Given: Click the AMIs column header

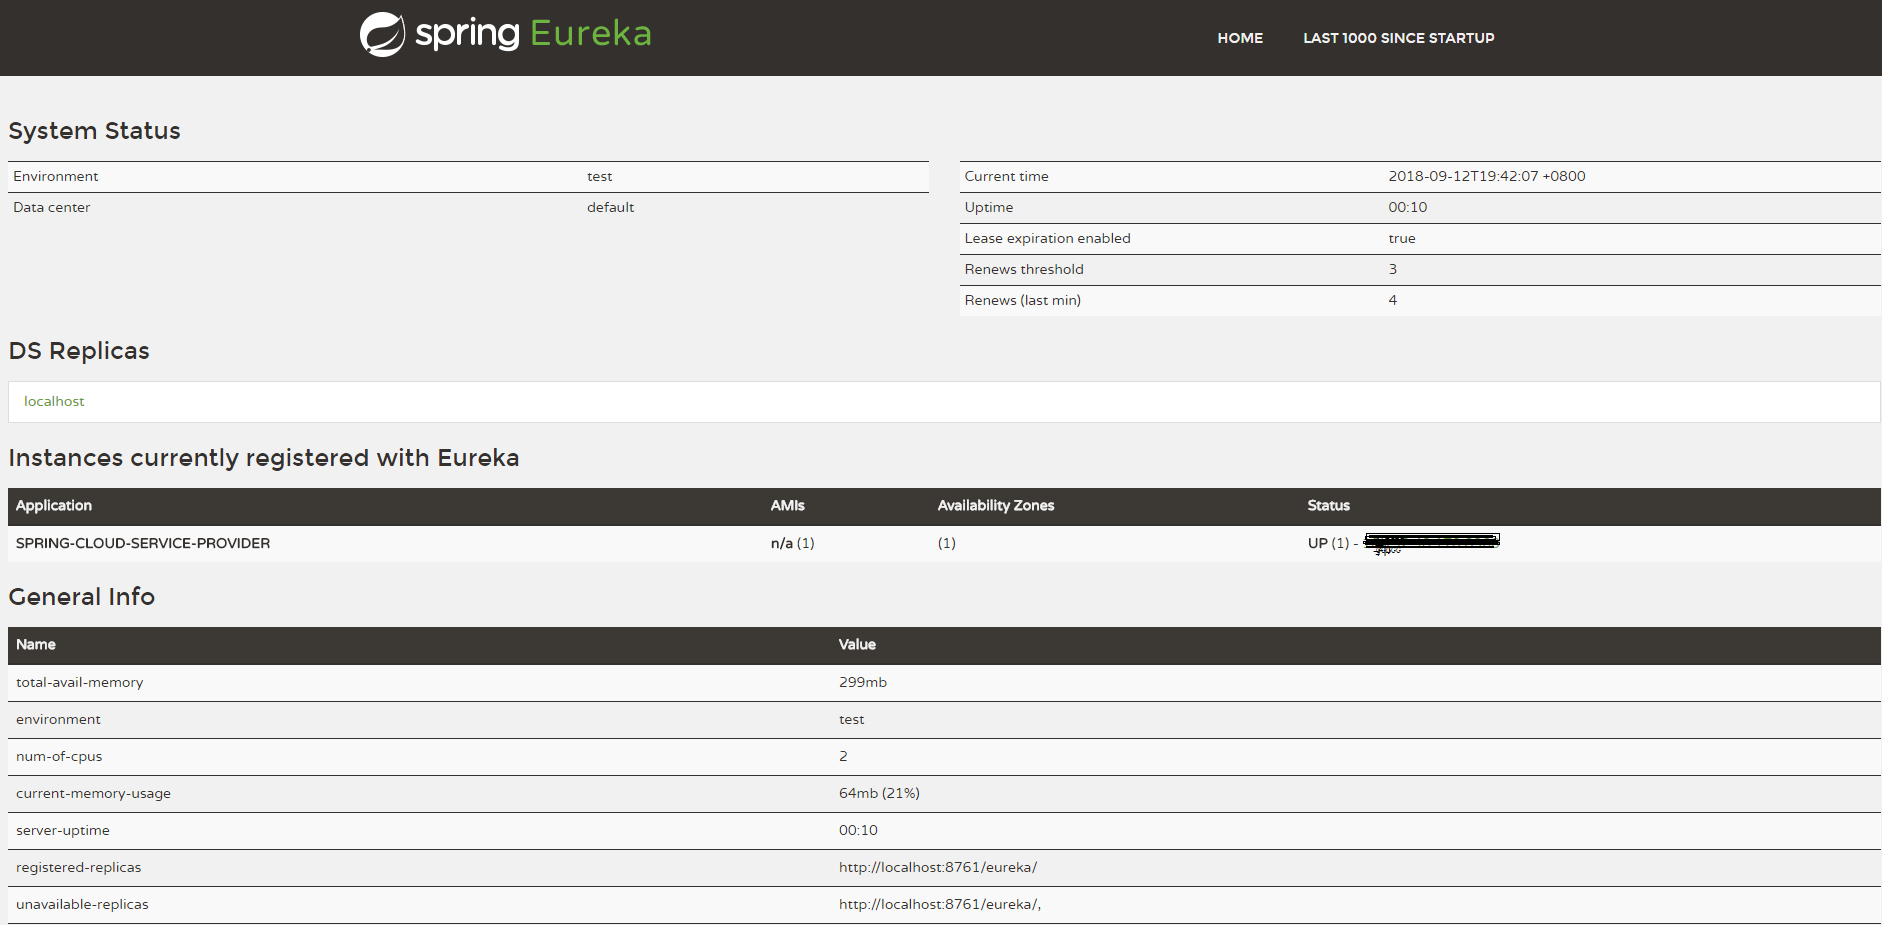Looking at the screenshot, I should coord(787,506).
